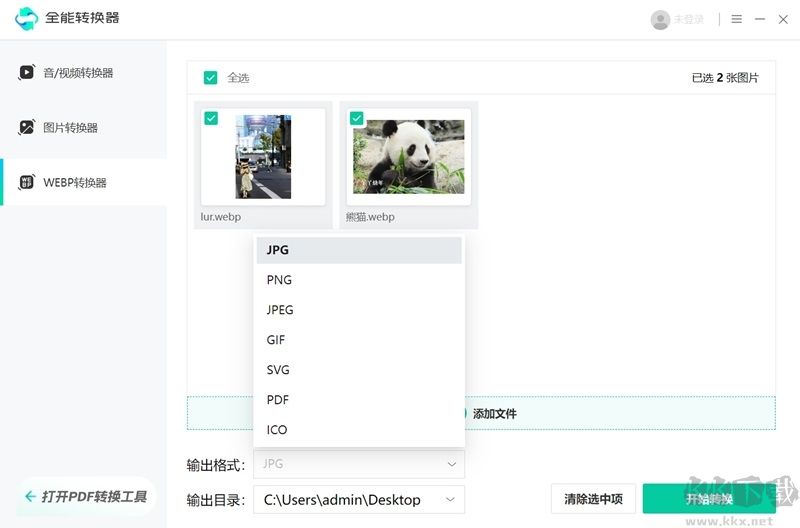Choose GIF output format option
Viewport: 800px width, 528px height.
coord(359,340)
